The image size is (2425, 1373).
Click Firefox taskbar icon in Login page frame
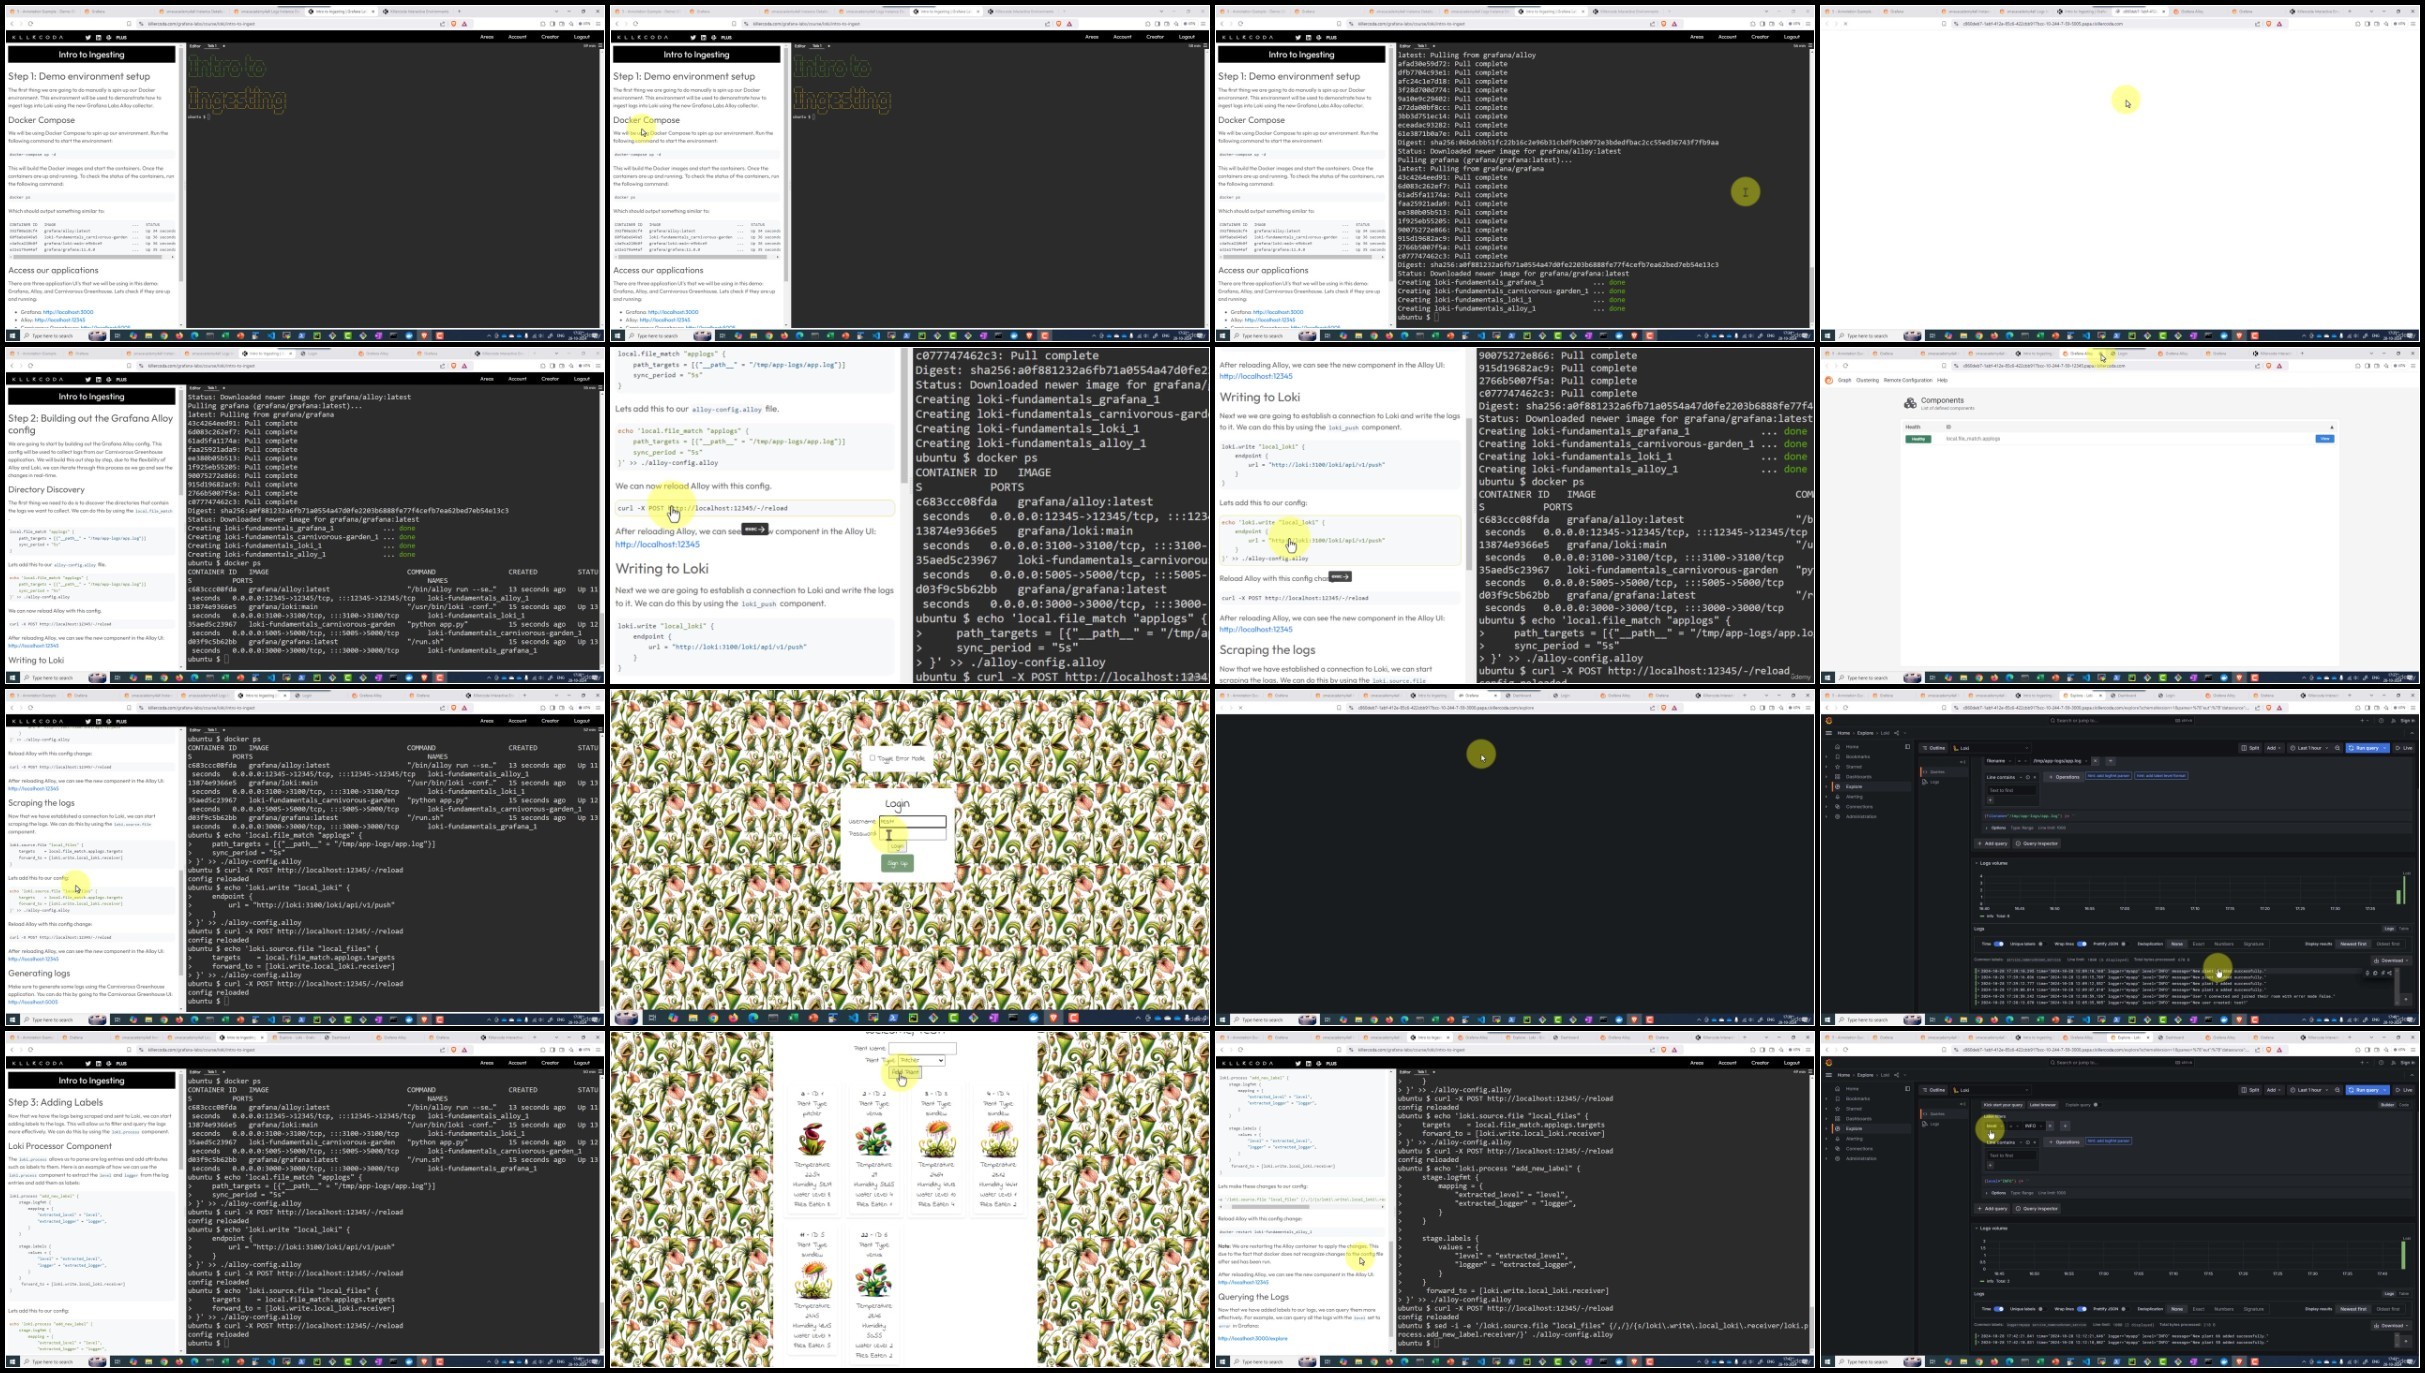coord(733,1018)
